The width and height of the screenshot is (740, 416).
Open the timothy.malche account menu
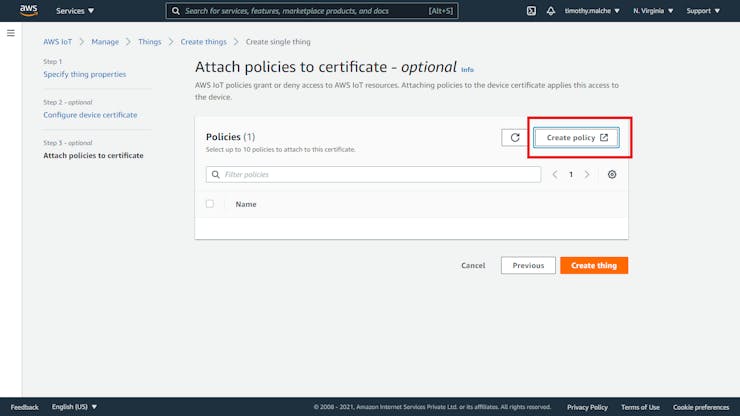coord(592,10)
